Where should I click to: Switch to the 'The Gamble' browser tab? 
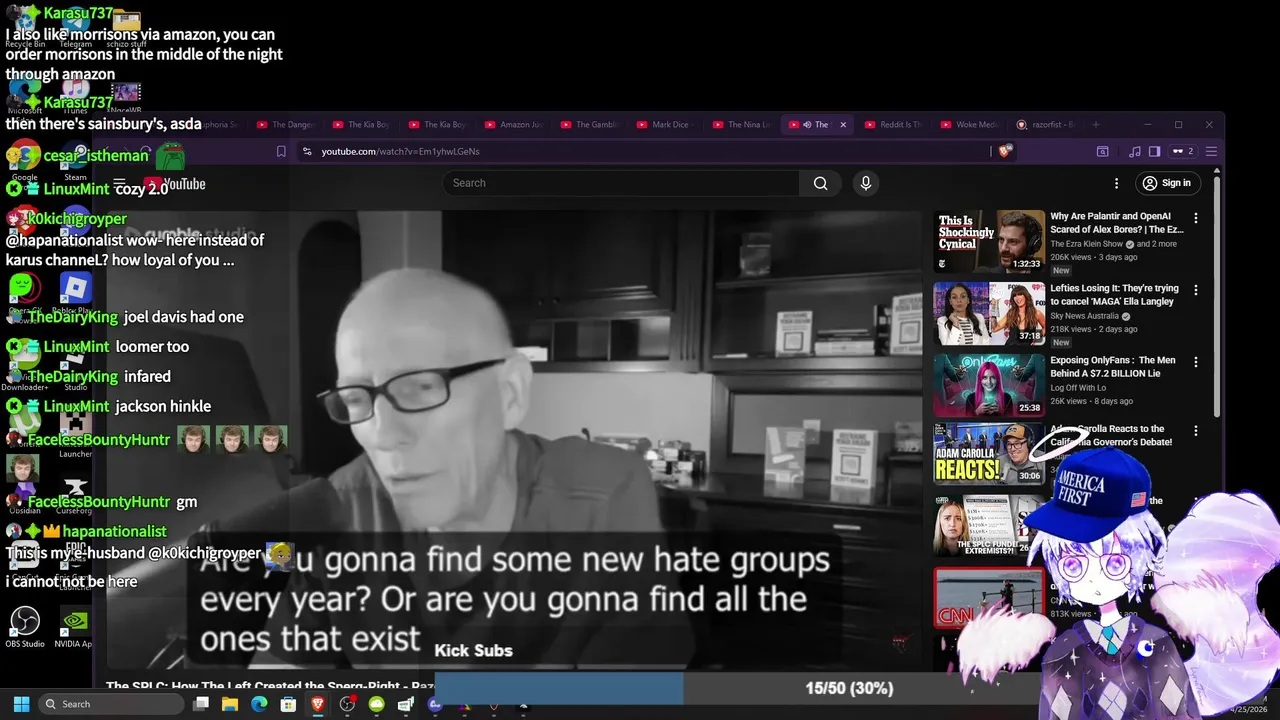click(x=590, y=125)
